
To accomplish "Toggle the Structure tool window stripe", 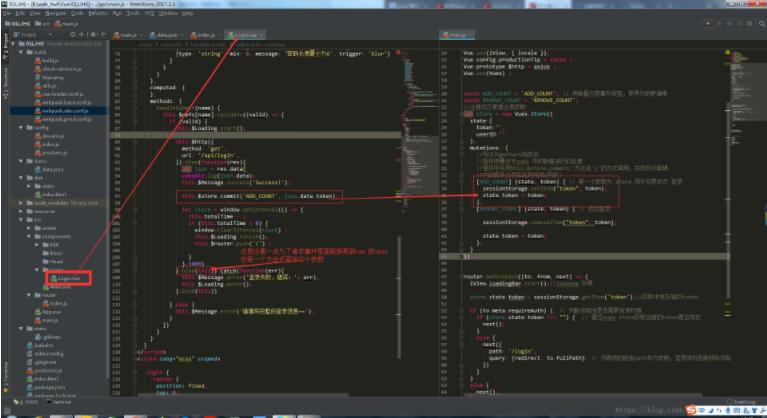I will tap(5, 84).
